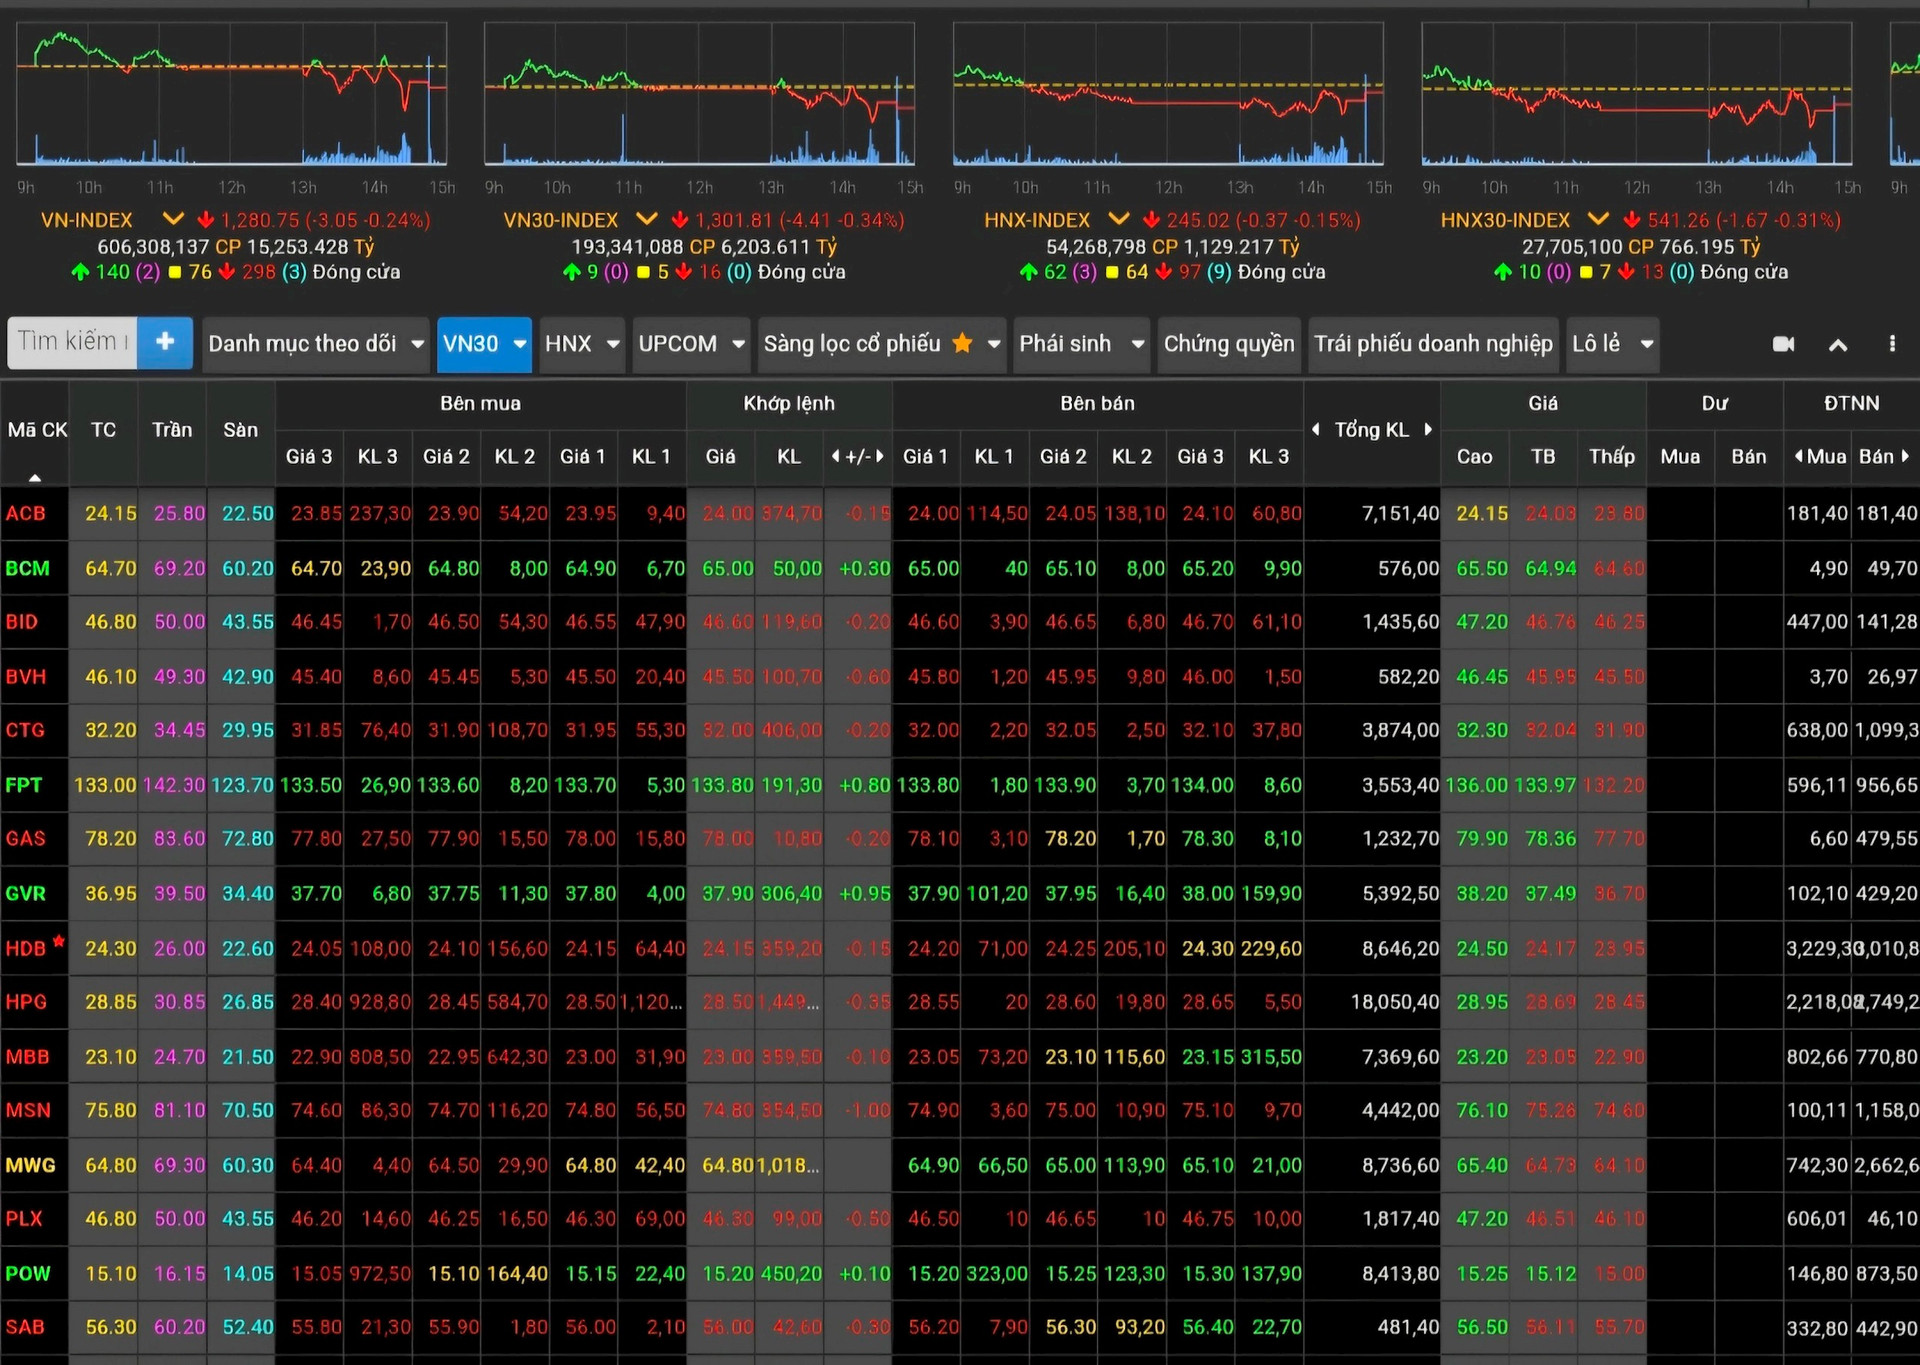1920x1365 pixels.
Task: Open the HNX dropdown
Action: (582, 343)
